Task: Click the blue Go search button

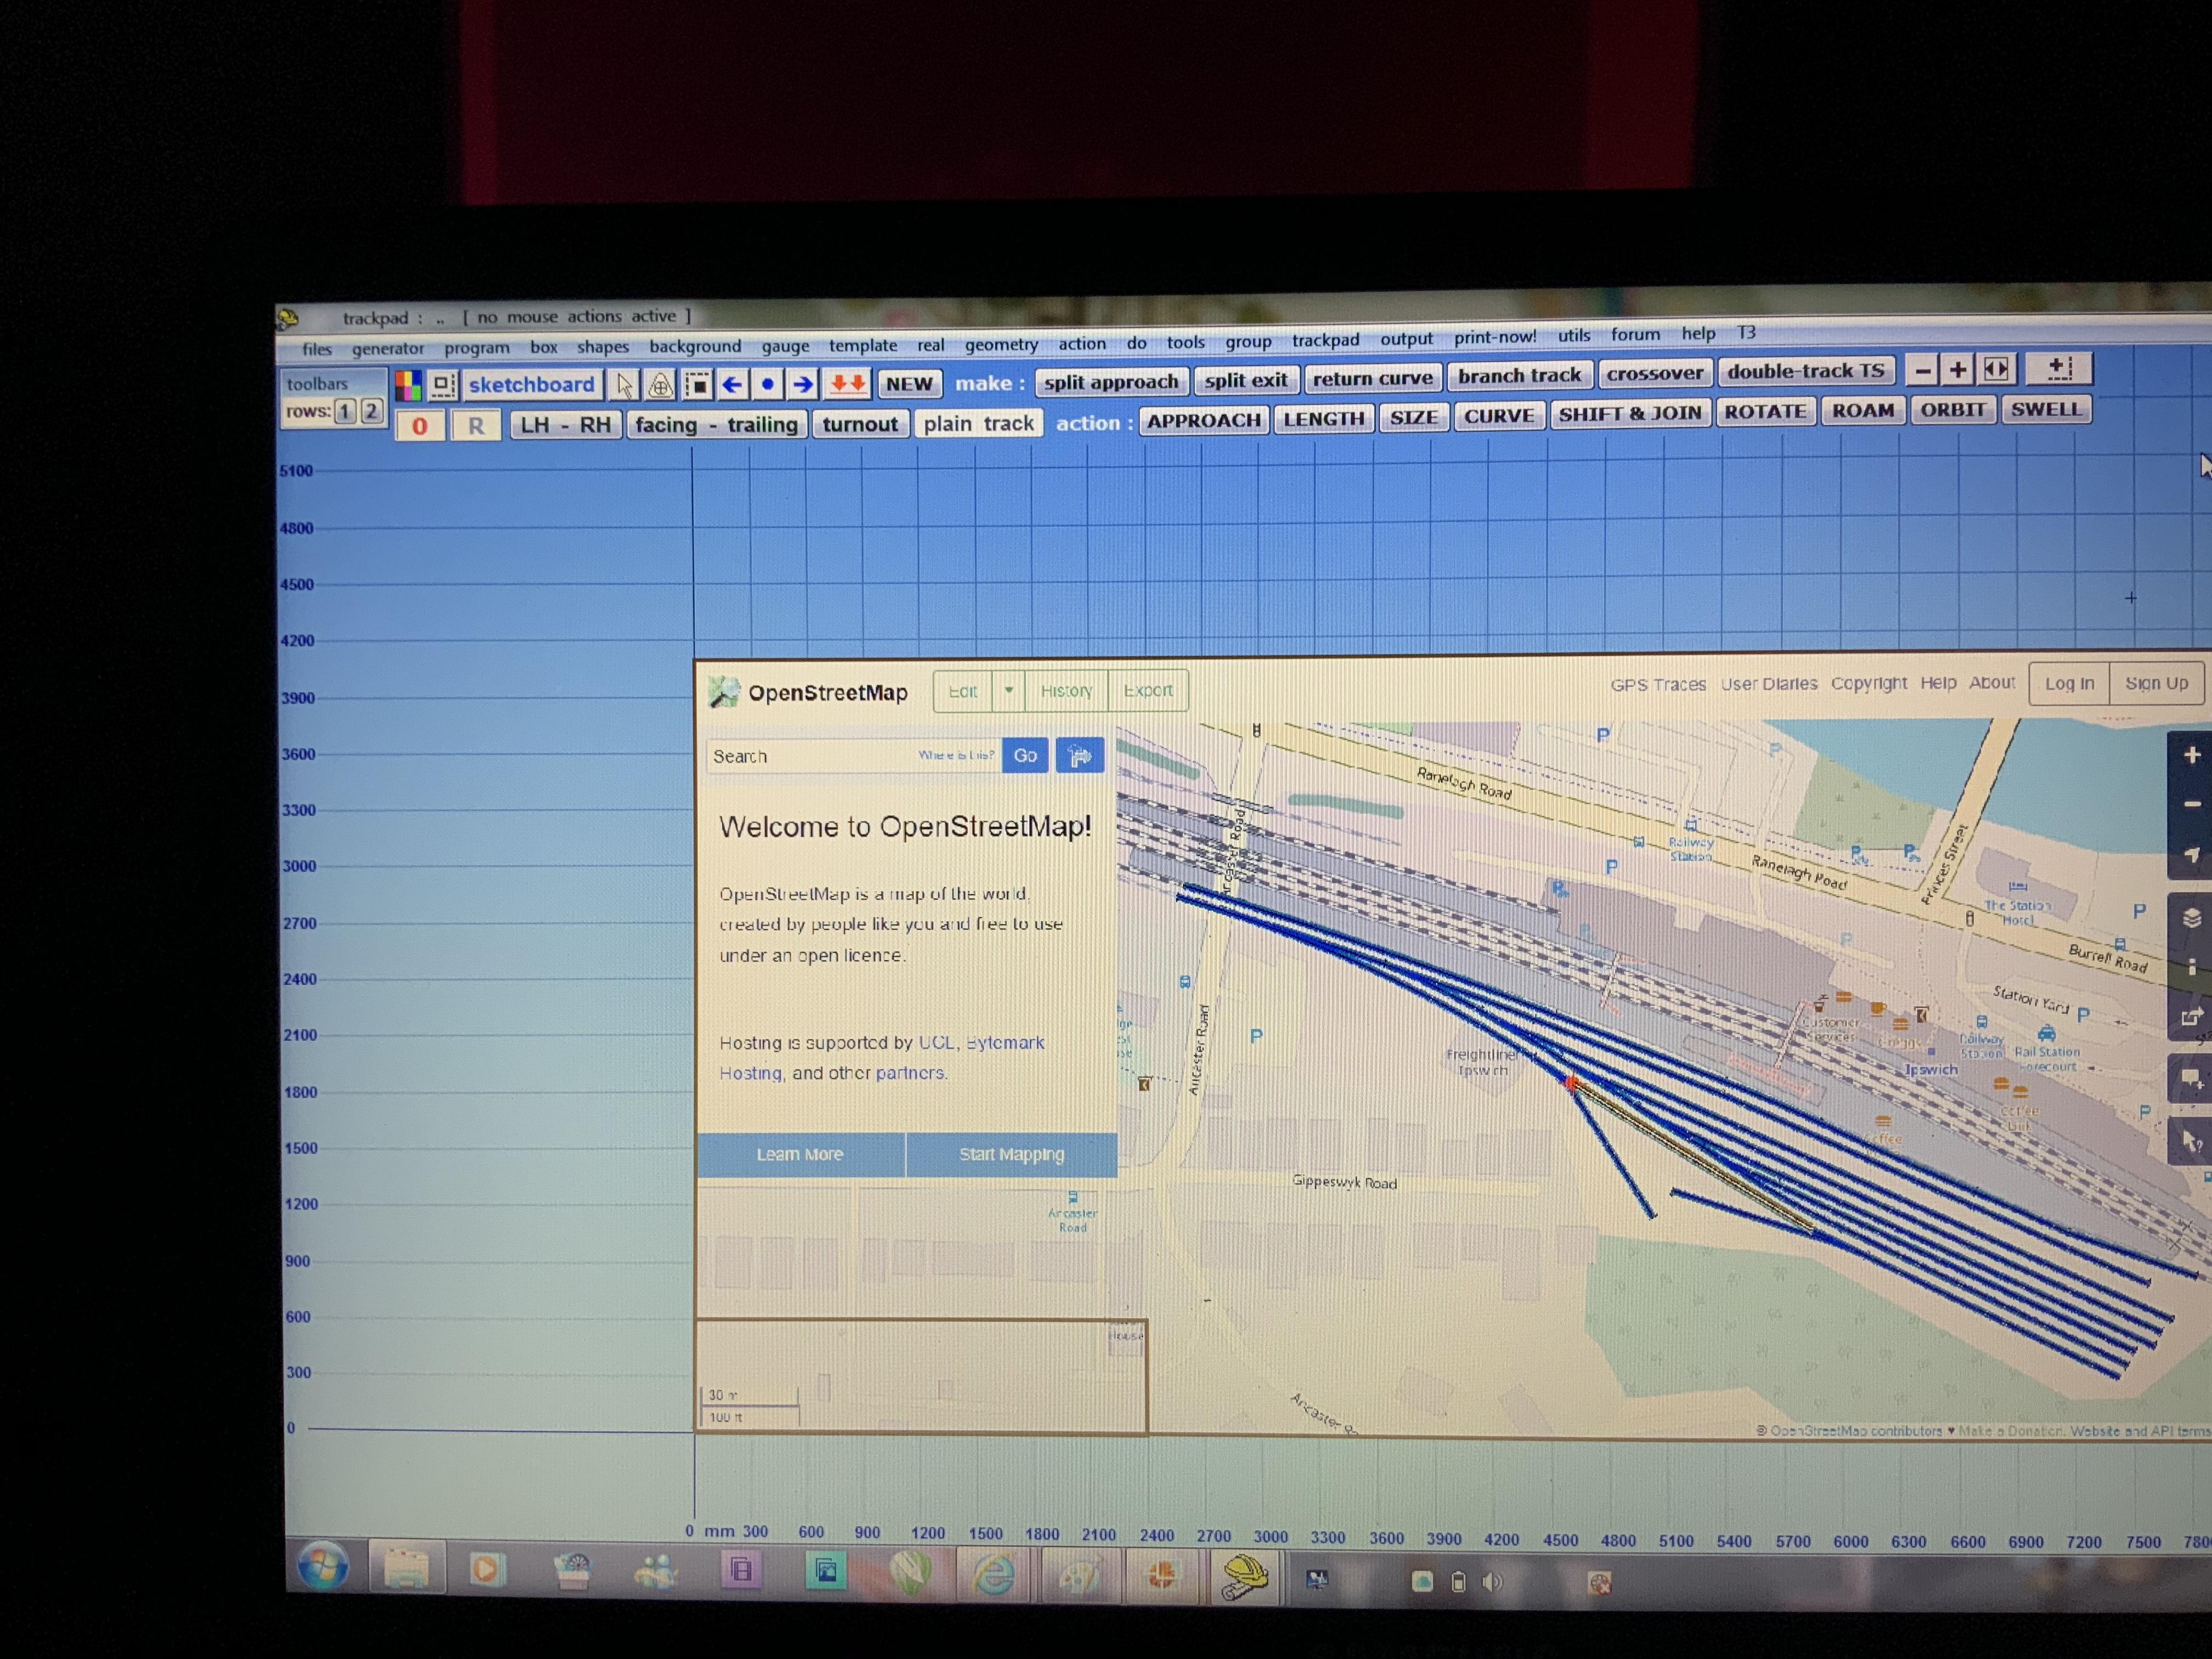Action: (1025, 756)
